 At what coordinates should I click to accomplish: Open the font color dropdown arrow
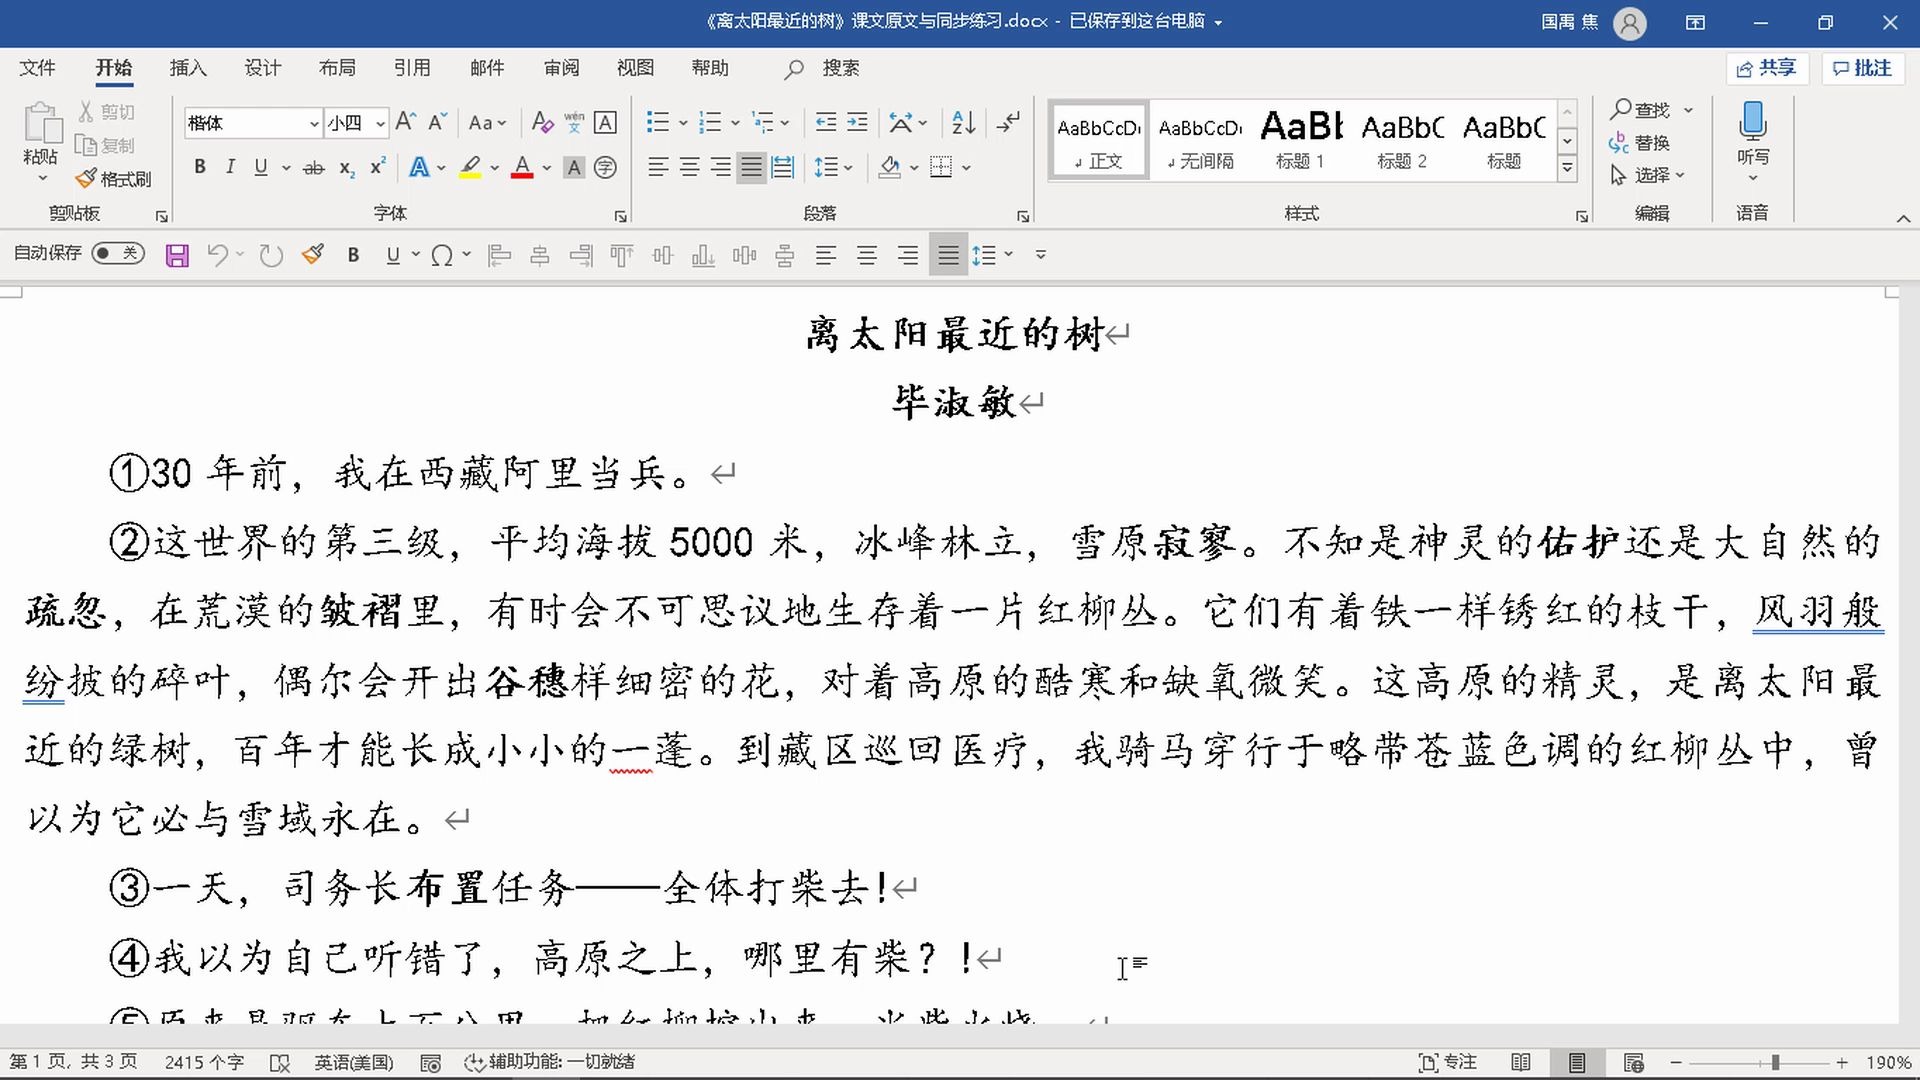click(547, 168)
